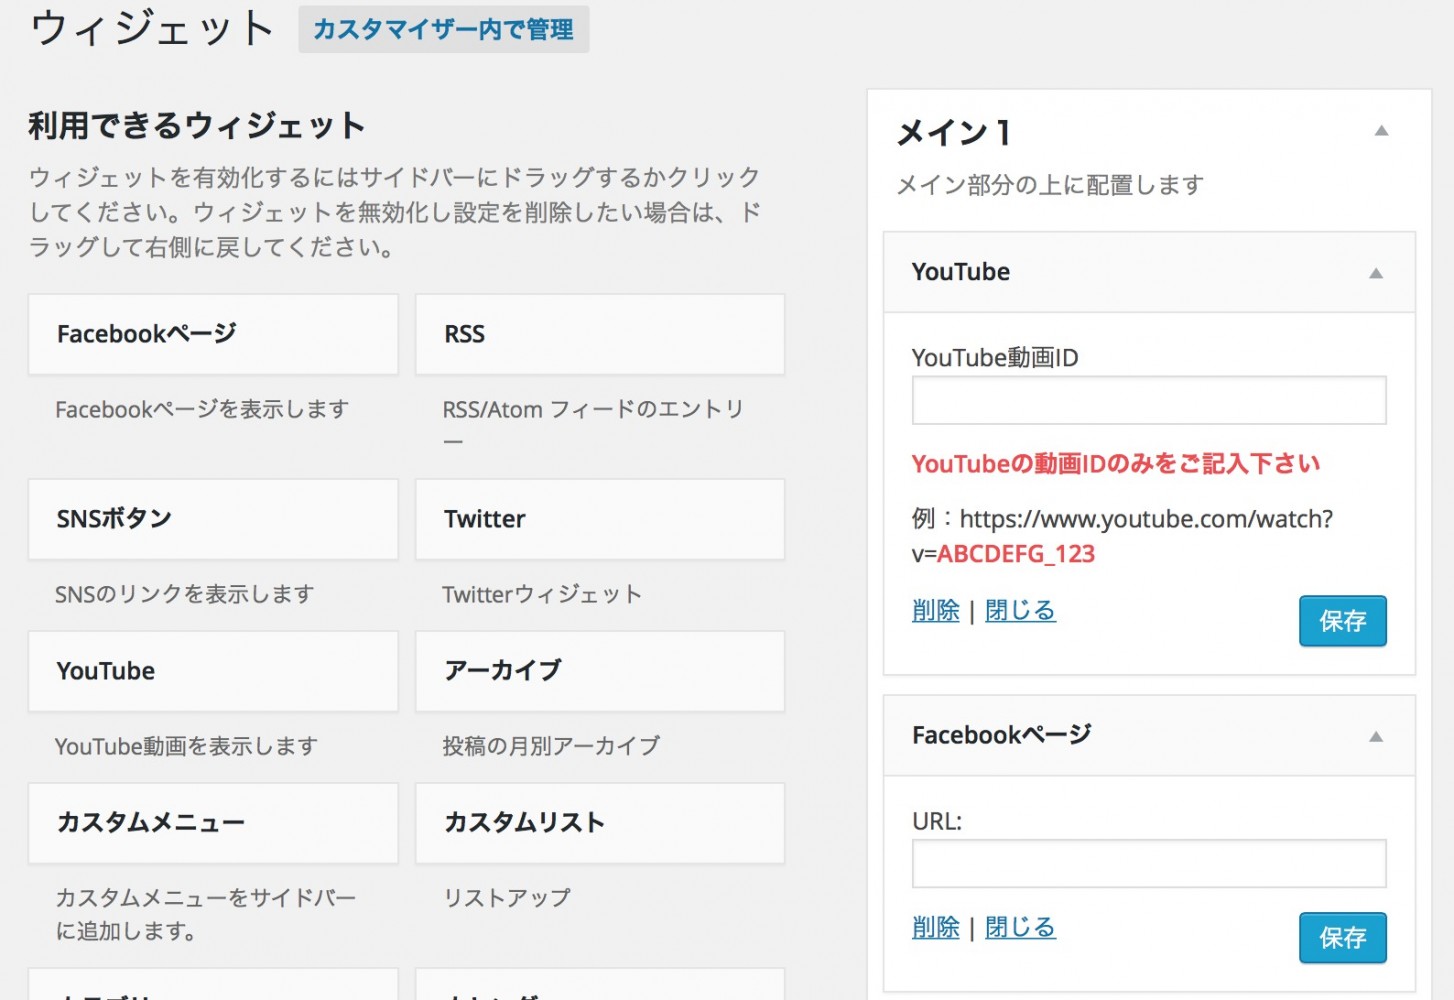Select the カスタムリスト available widget
The image size is (1454, 1000).
[600, 823]
